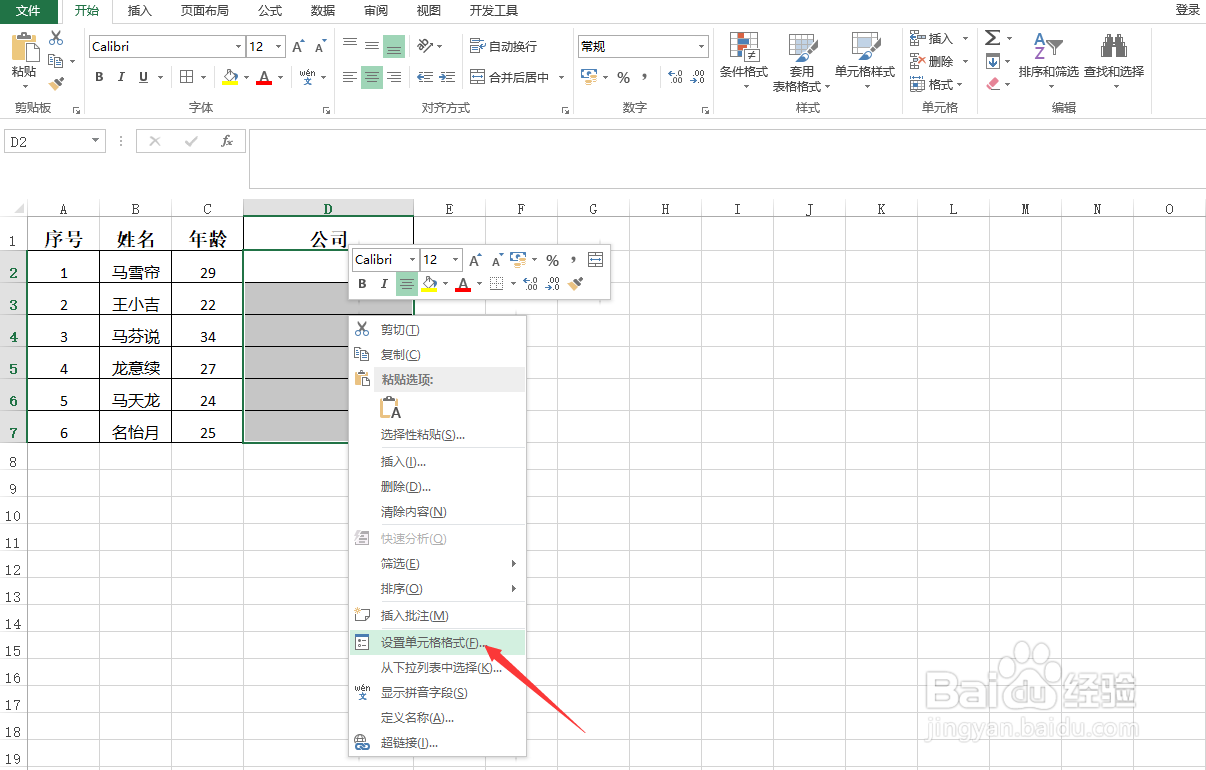Click the AutoSum sigma icon
This screenshot has width=1206, height=770.
pyautogui.click(x=992, y=38)
